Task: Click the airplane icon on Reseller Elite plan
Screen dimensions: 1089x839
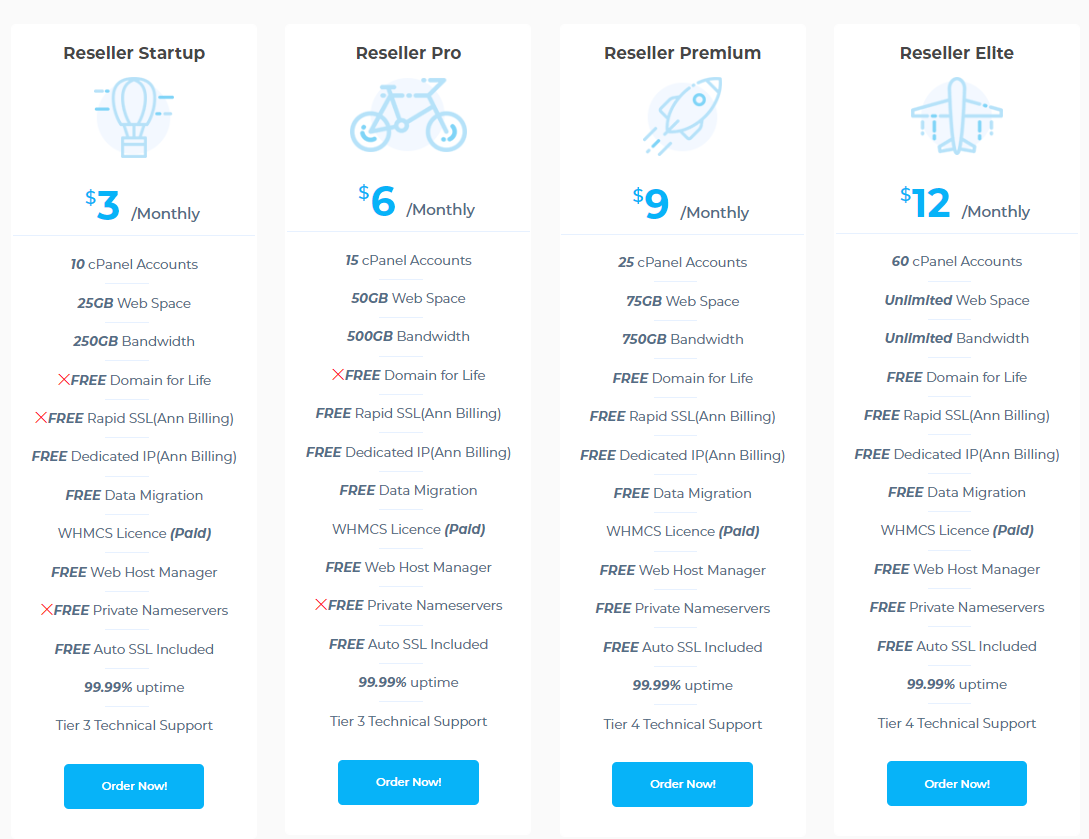Action: click(x=956, y=113)
